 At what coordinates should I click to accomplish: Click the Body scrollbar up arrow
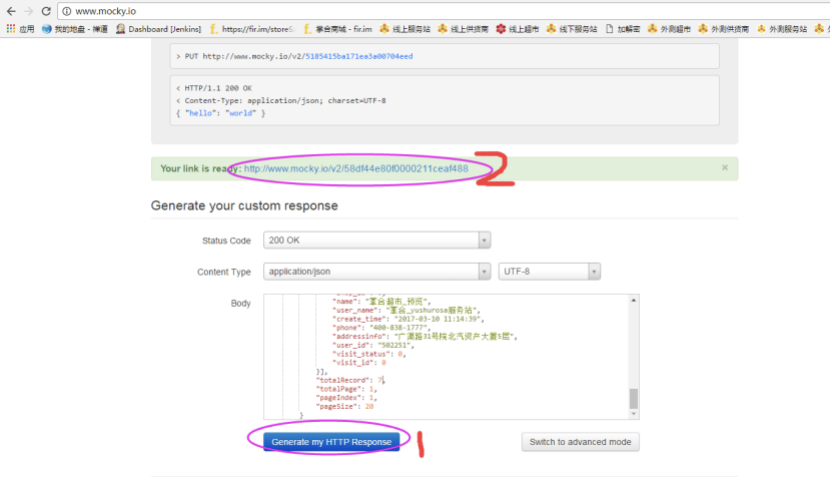pos(634,300)
